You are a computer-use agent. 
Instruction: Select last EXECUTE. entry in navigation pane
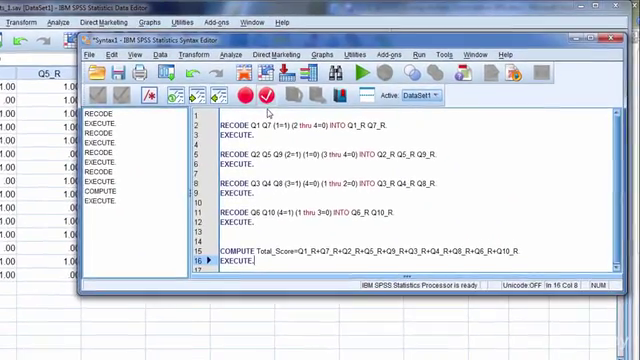(100, 201)
